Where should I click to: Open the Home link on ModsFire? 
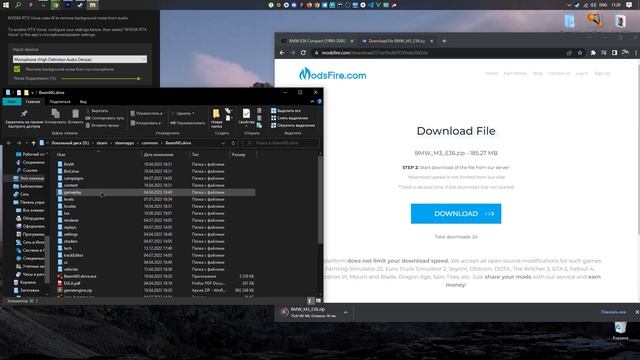[491, 73]
